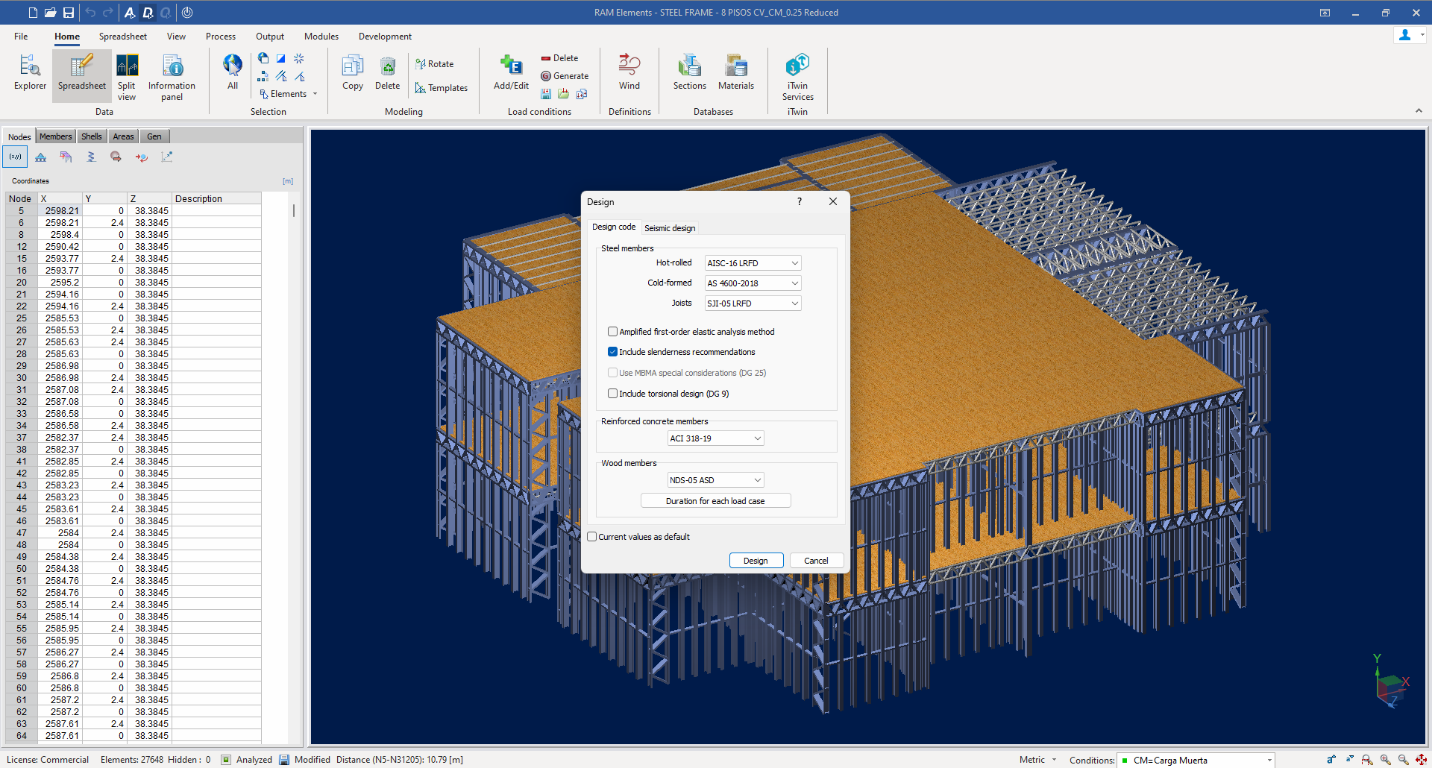Viewport: 1432px width, 768px height.
Task: Switch to the Seismic design tab
Action: 670,228
